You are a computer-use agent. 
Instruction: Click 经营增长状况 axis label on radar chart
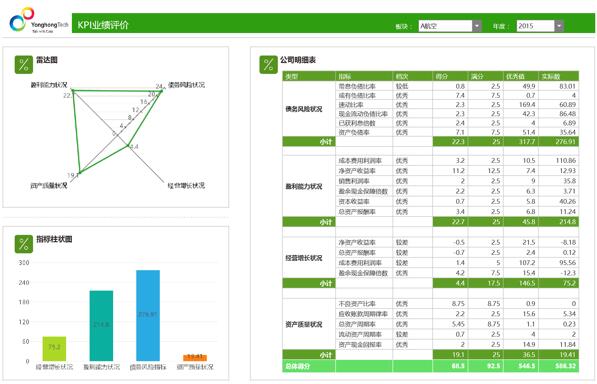[187, 185]
